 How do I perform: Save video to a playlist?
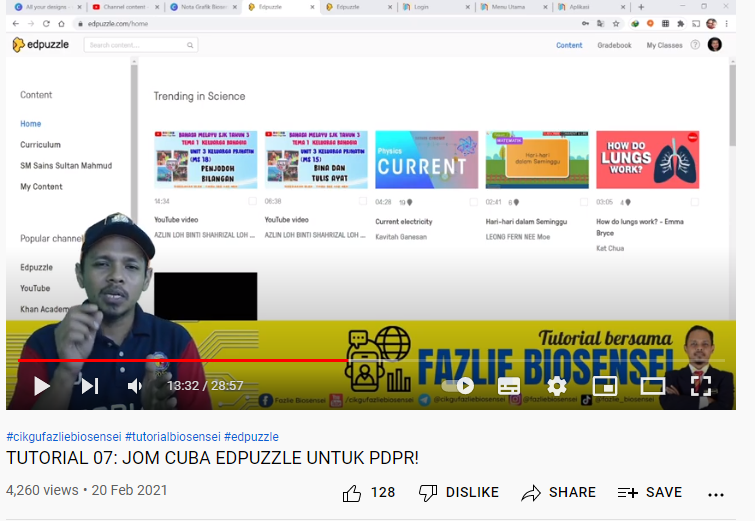coord(650,492)
